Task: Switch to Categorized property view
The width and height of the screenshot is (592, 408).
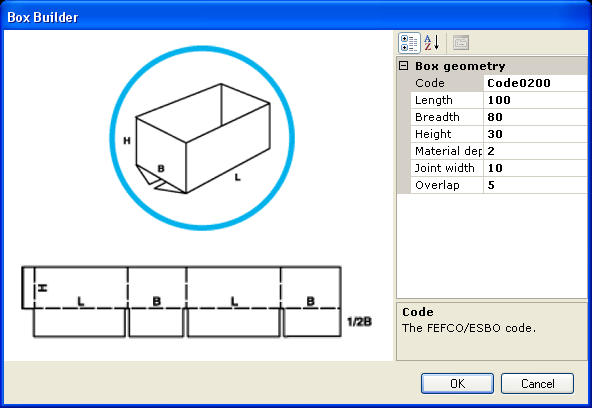Action: point(409,43)
